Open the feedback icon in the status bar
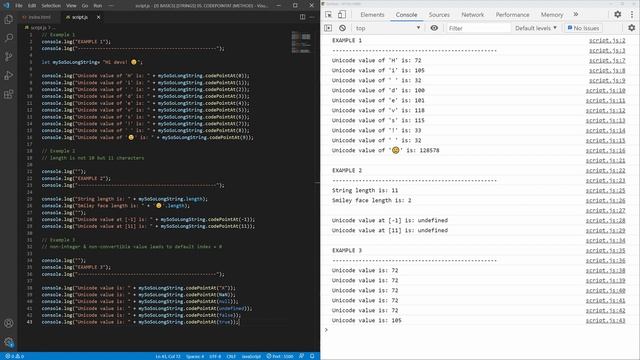The width and height of the screenshot is (640, 360). [302, 356]
